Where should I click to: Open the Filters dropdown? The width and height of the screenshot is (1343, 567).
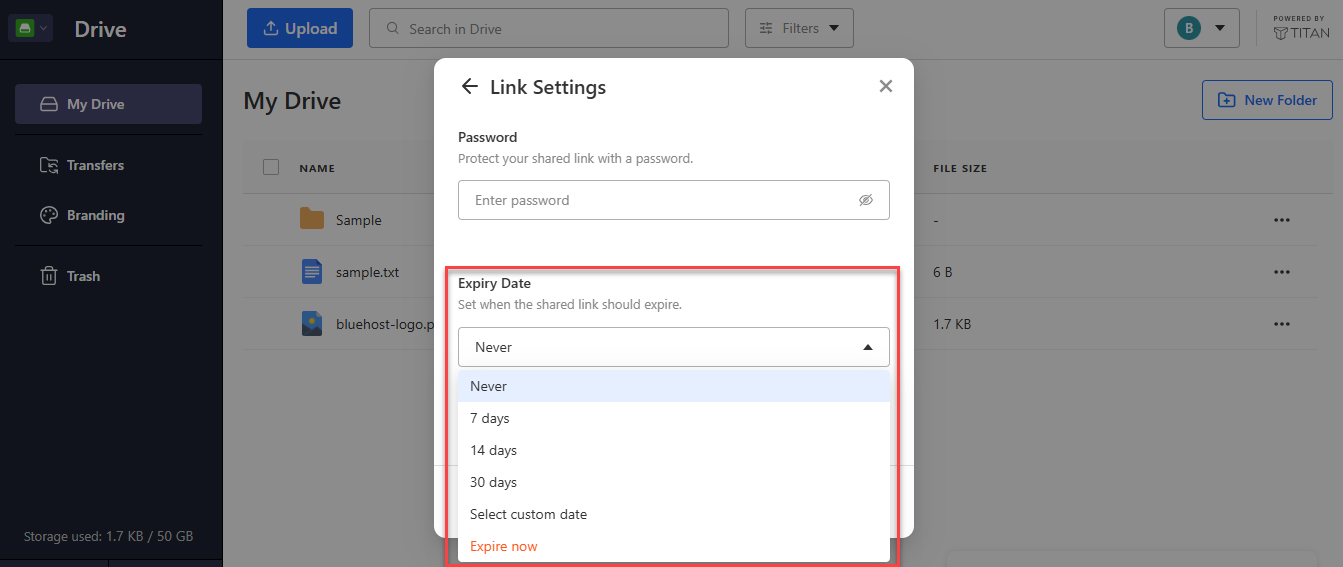point(799,28)
